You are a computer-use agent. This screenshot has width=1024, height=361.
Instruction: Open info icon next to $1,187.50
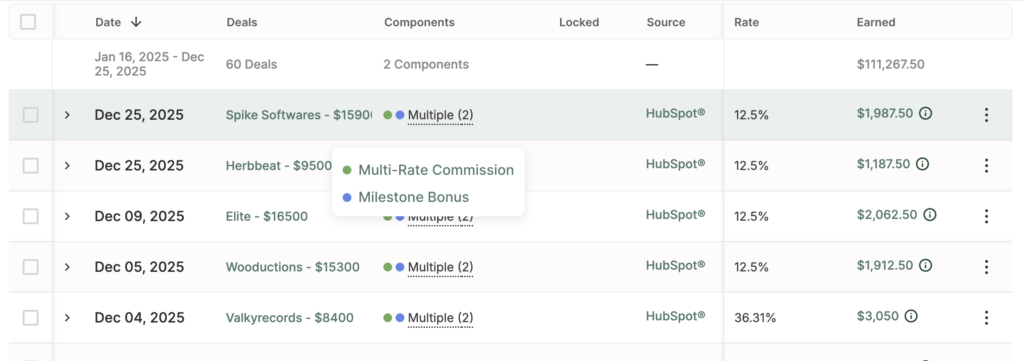922,164
